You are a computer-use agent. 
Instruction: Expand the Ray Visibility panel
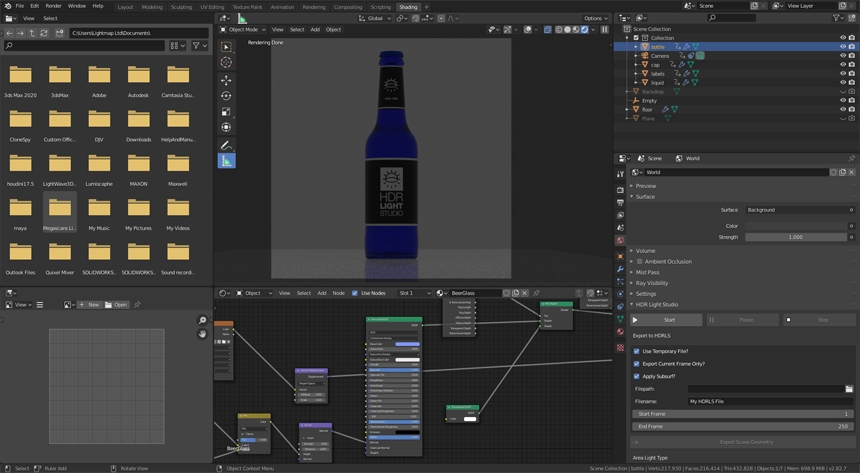[652, 283]
